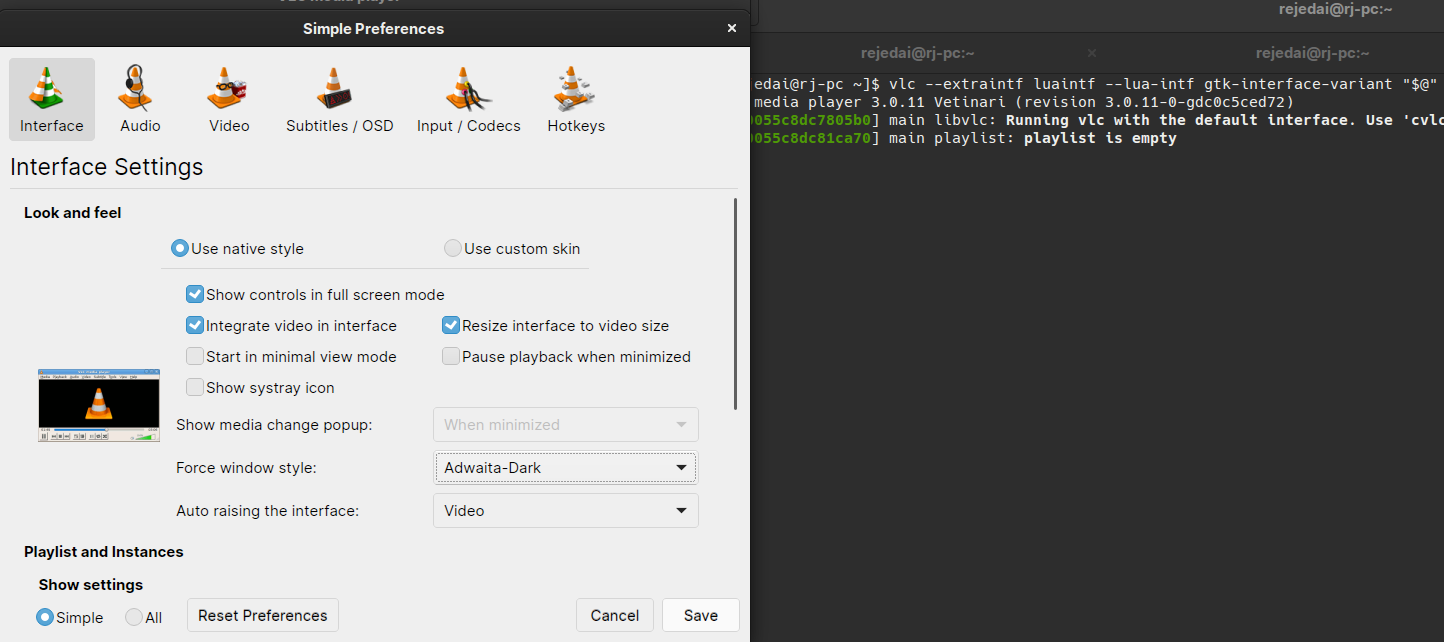Click the Save button

pyautogui.click(x=701, y=616)
